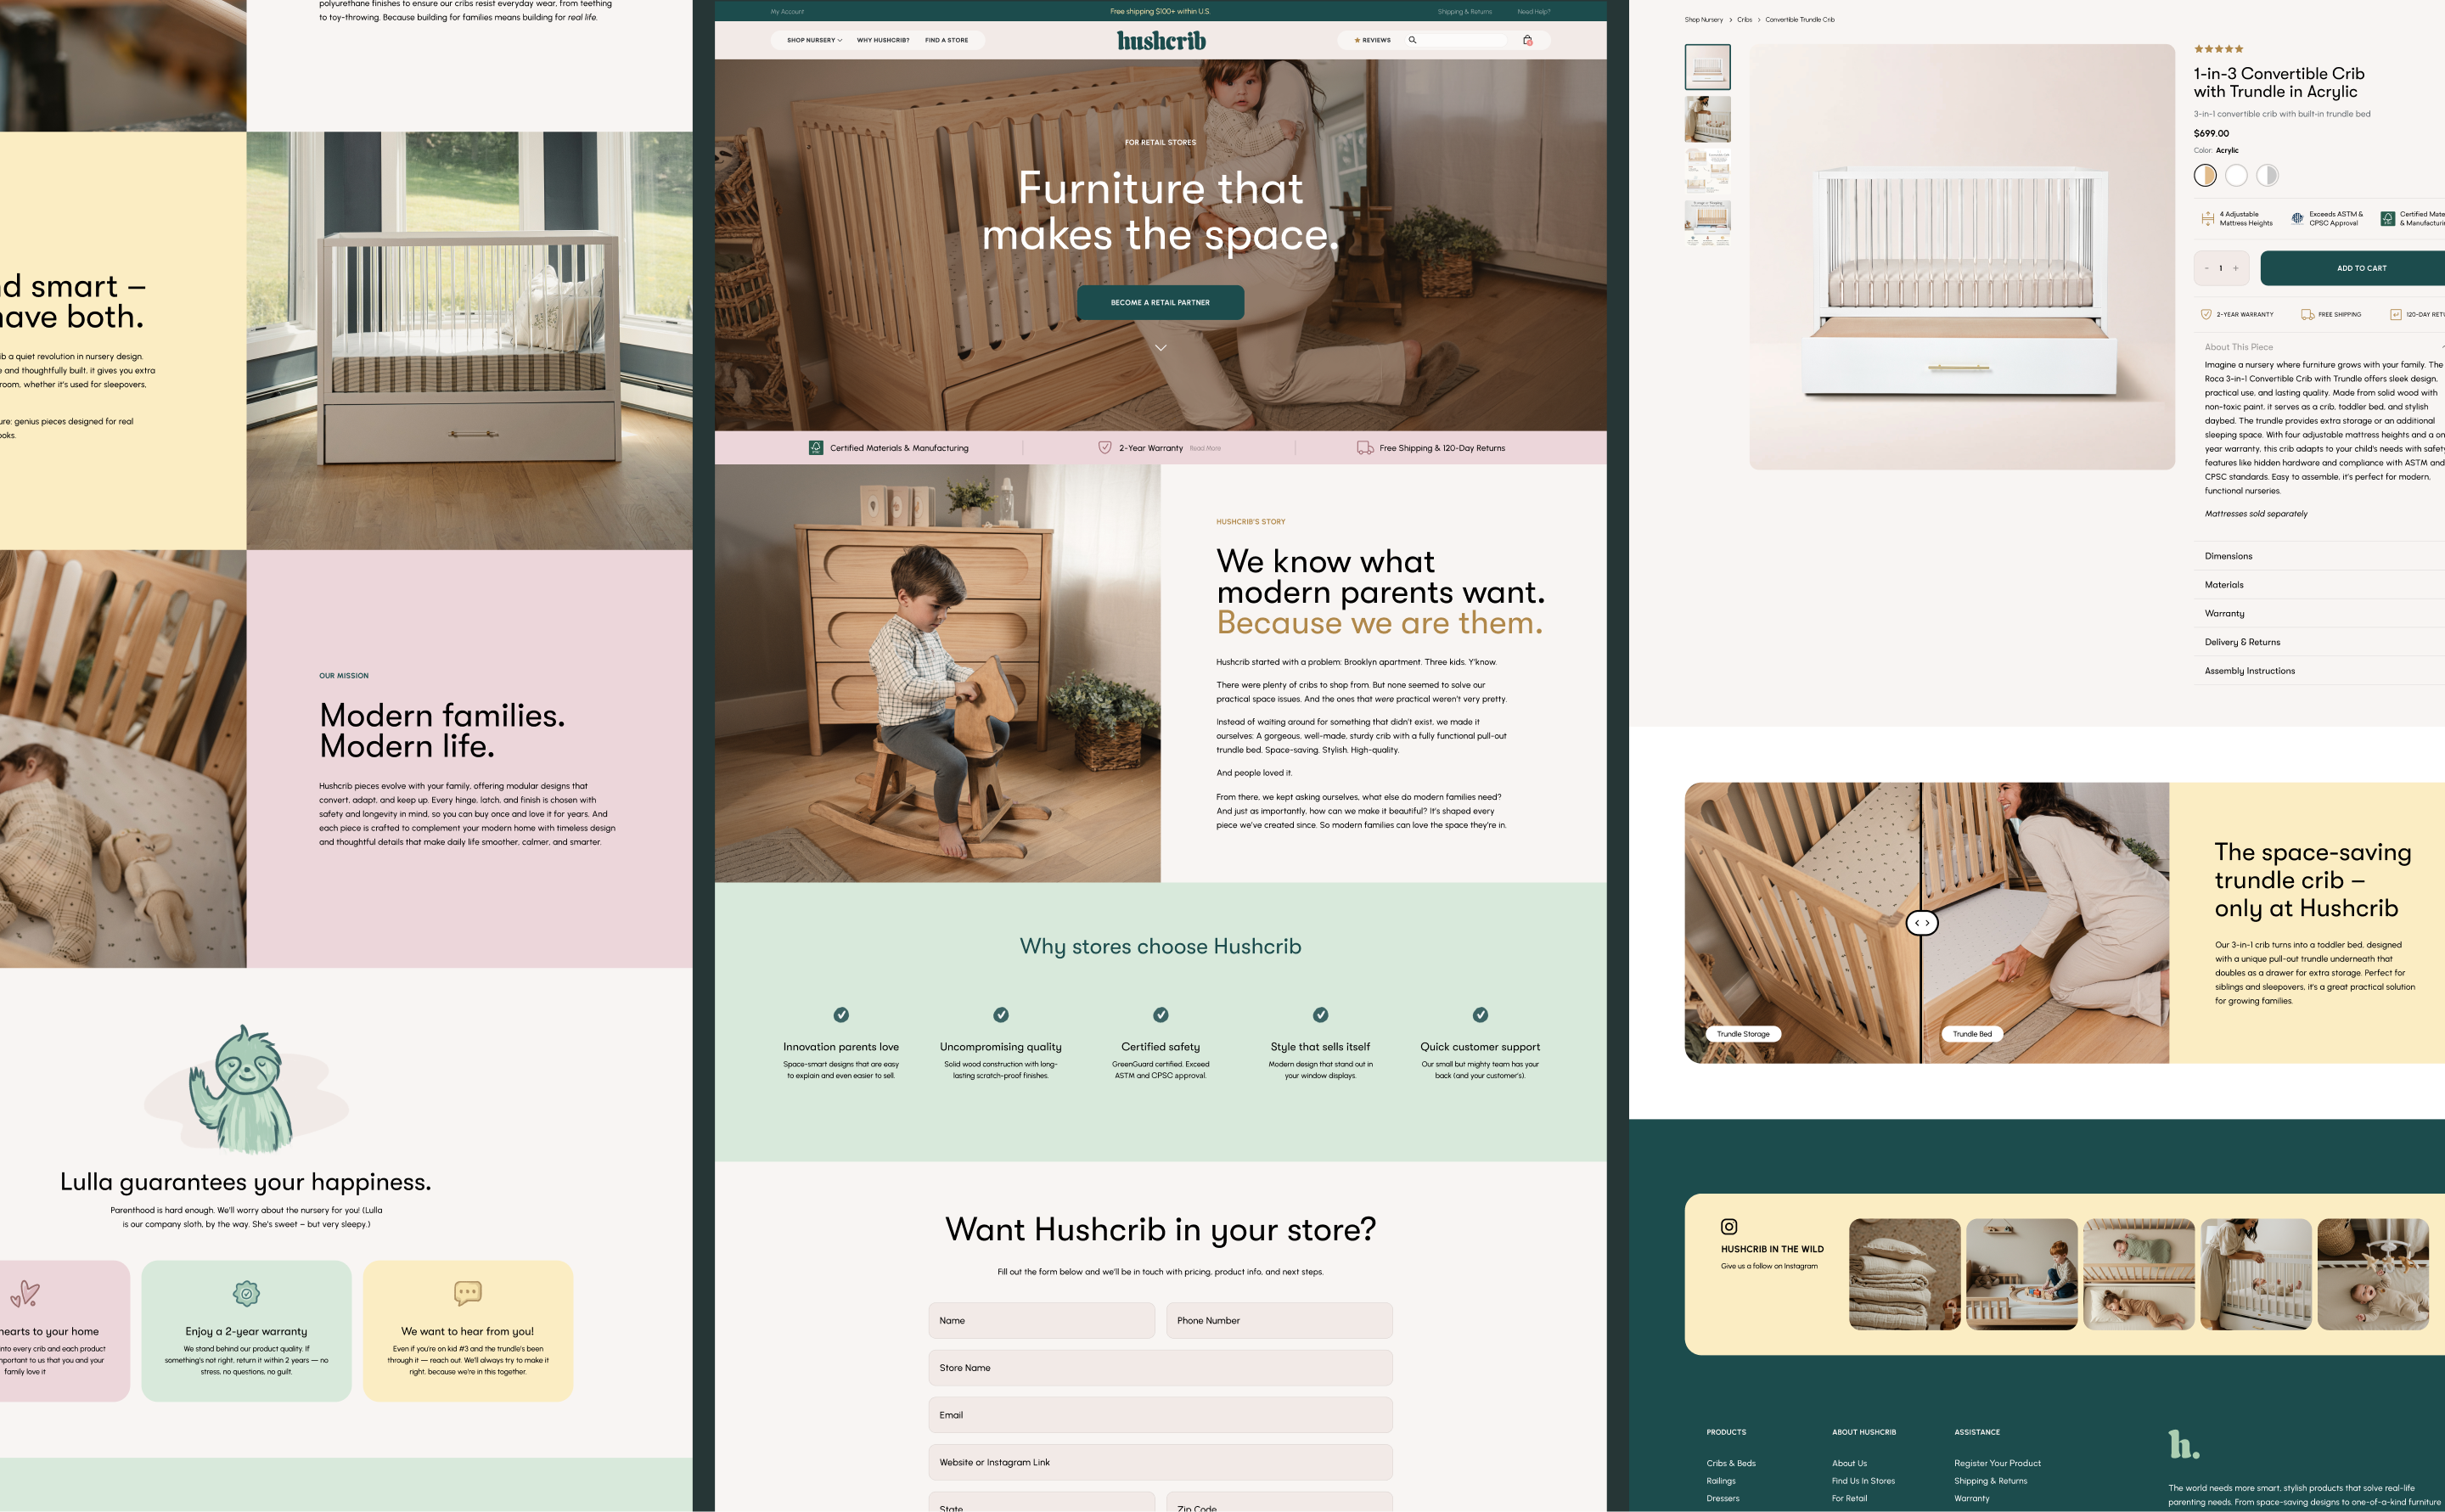The image size is (2445, 1512).
Task: Click the Become a Retail Partner button
Action: point(1160,302)
